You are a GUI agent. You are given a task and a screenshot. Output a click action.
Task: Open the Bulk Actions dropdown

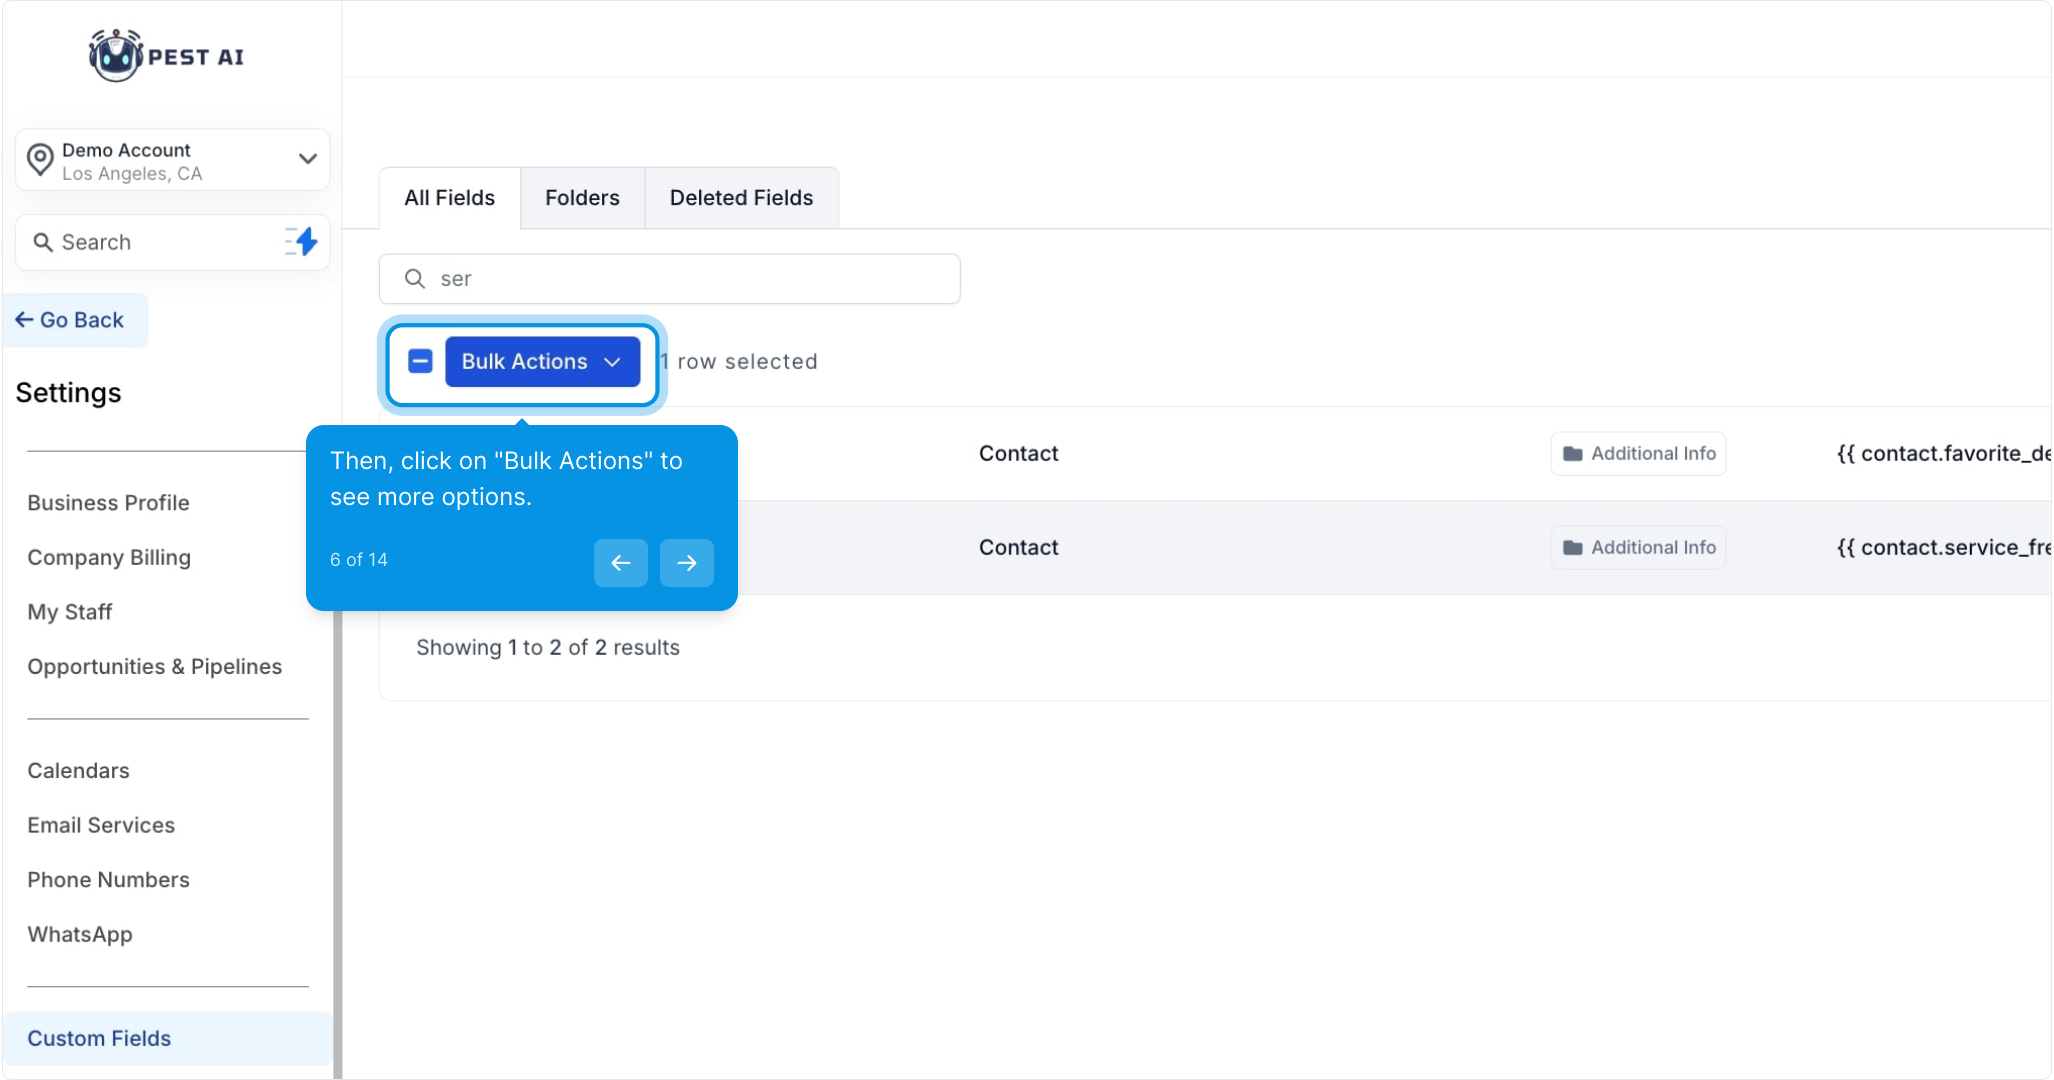pos(542,361)
